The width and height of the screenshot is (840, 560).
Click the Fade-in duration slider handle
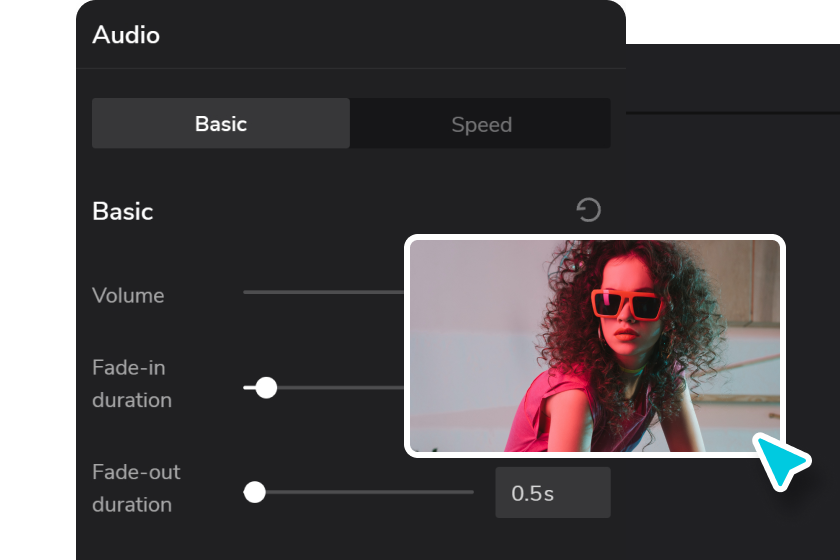(266, 387)
